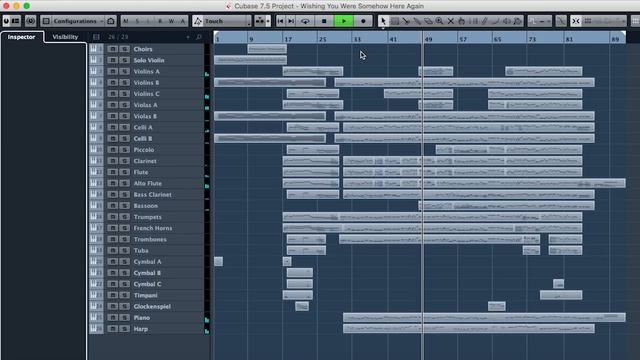Image resolution: width=640 pixels, height=360 pixels.
Task: Select the Glockenspiel clip near bar 65
Action: [x=497, y=306]
